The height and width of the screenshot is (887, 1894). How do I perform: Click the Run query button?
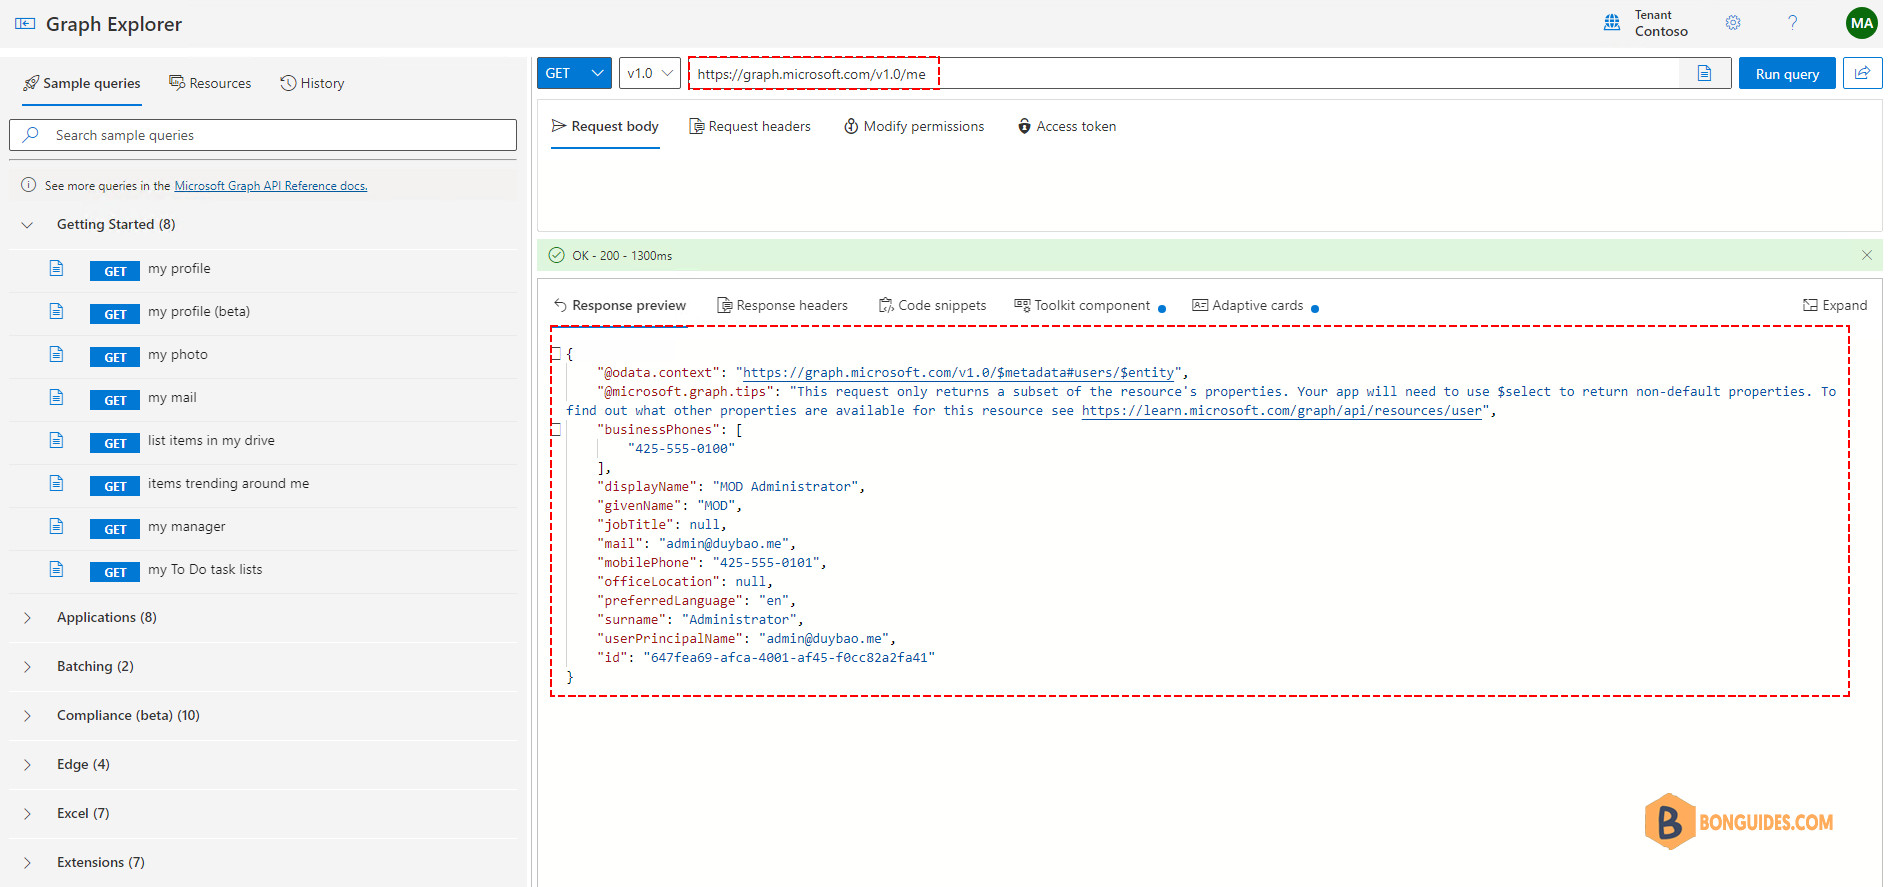pos(1787,74)
